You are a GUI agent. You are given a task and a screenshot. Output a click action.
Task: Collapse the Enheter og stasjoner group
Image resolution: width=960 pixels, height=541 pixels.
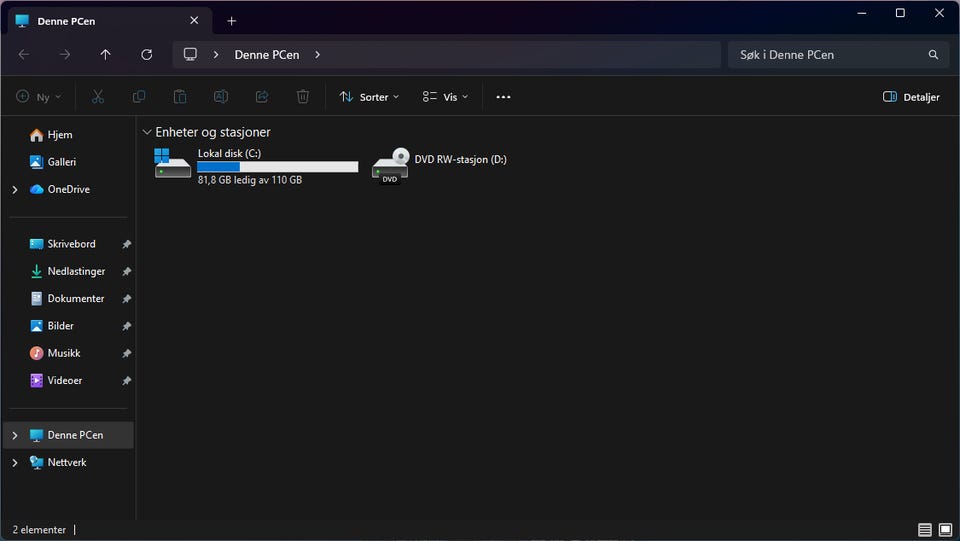tap(147, 132)
